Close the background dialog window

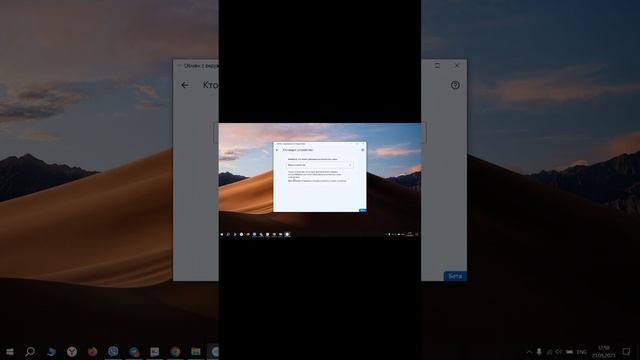[x=457, y=65]
